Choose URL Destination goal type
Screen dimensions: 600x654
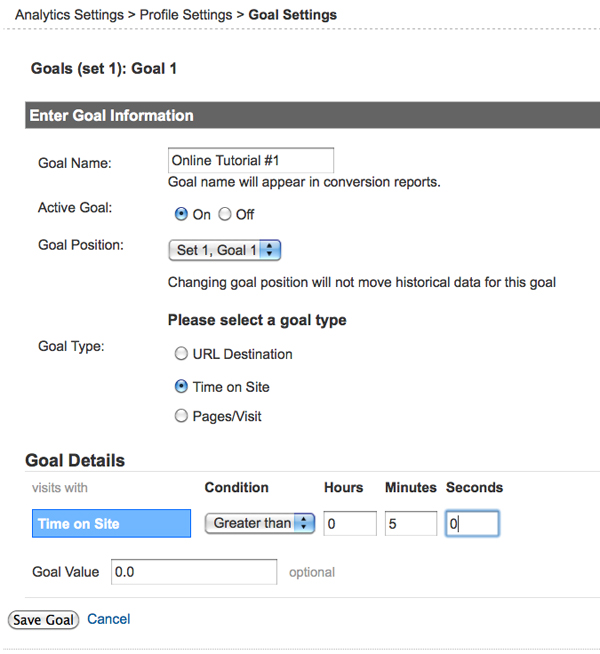(181, 353)
